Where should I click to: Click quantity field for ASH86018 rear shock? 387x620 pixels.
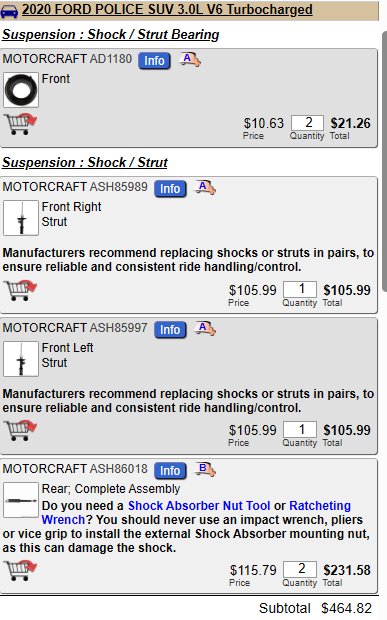click(x=300, y=569)
